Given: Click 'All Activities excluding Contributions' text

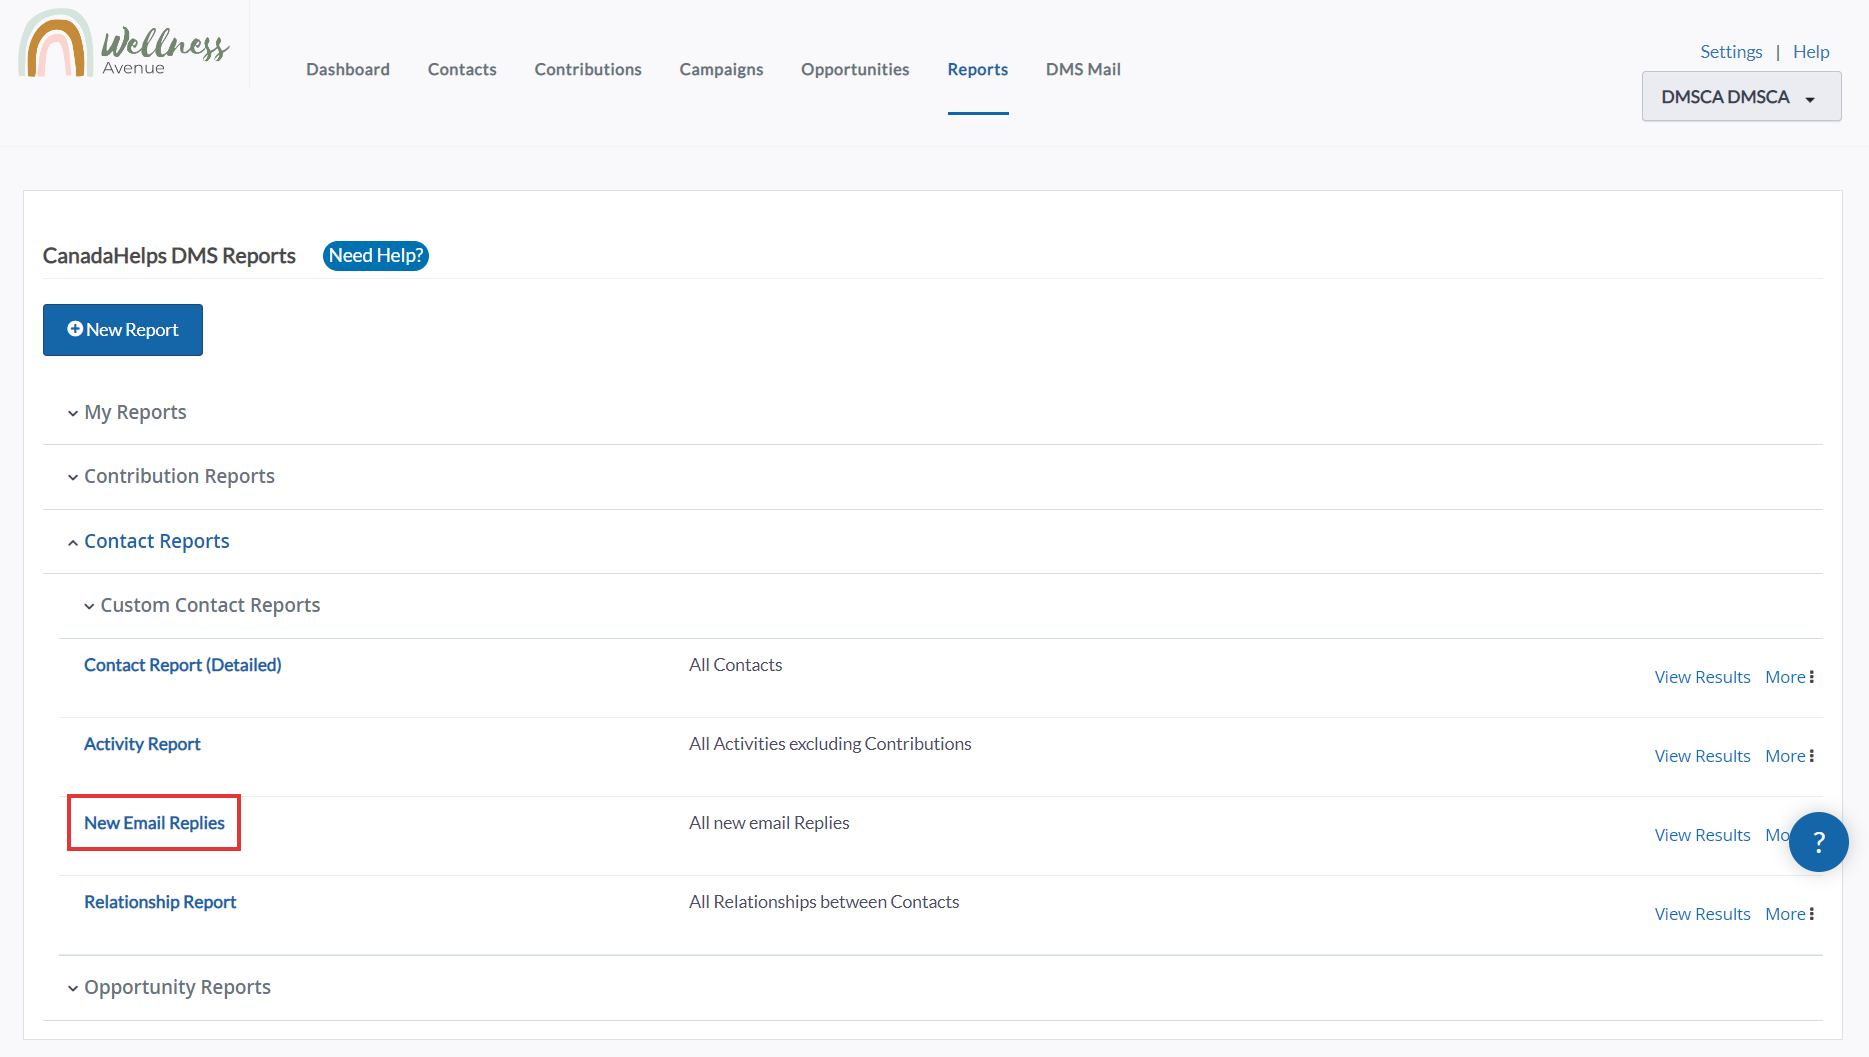Looking at the screenshot, I should [830, 744].
